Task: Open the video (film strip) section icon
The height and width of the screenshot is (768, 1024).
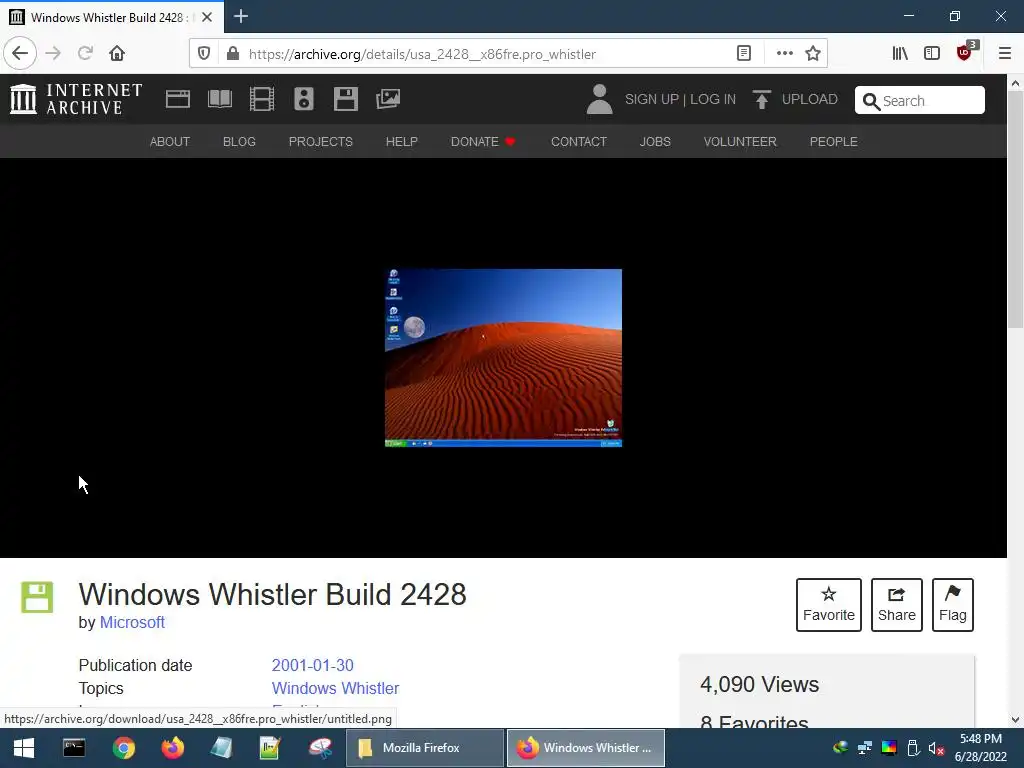Action: coord(262,99)
